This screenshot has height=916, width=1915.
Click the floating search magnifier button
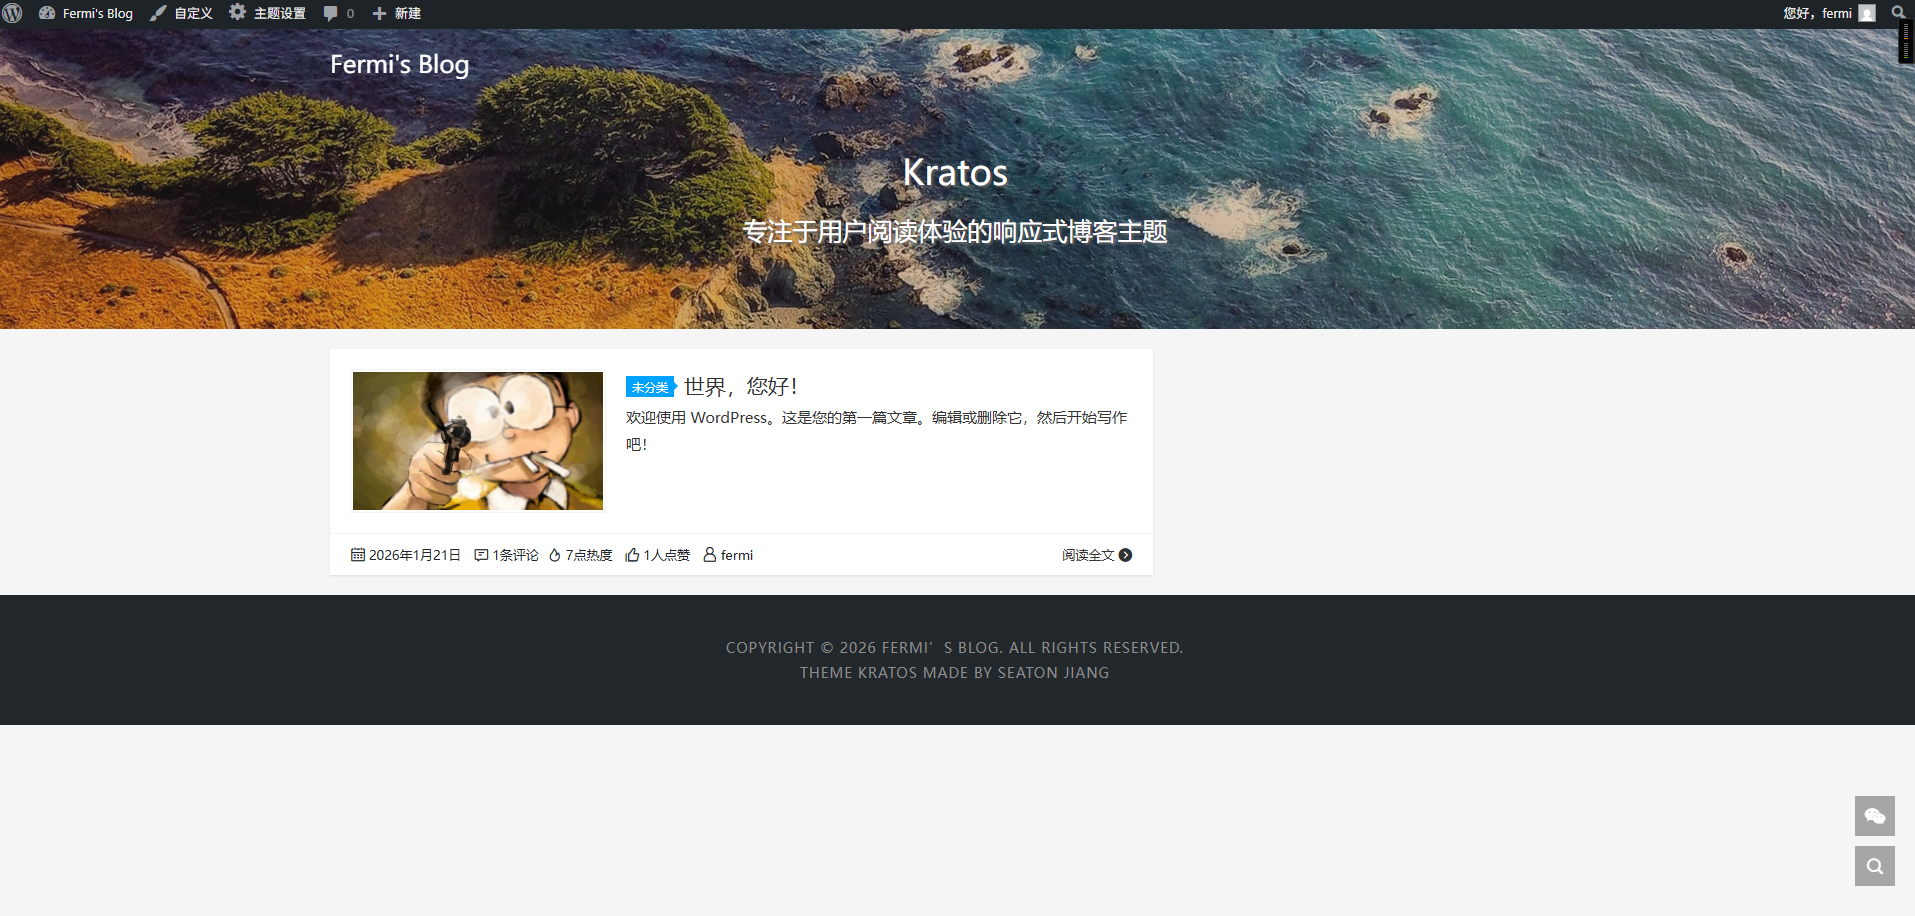pos(1874,866)
